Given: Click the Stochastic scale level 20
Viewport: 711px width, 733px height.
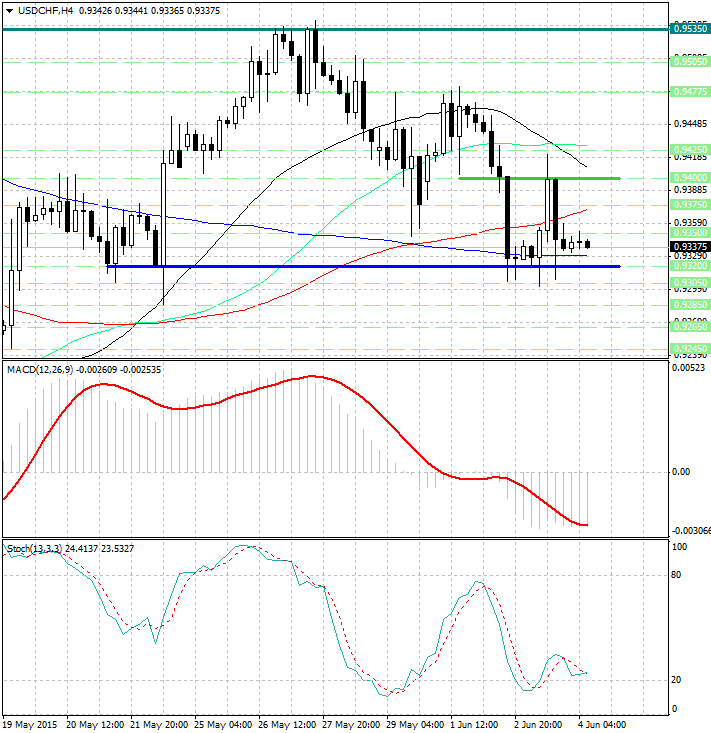Looking at the screenshot, I should tap(676, 680).
